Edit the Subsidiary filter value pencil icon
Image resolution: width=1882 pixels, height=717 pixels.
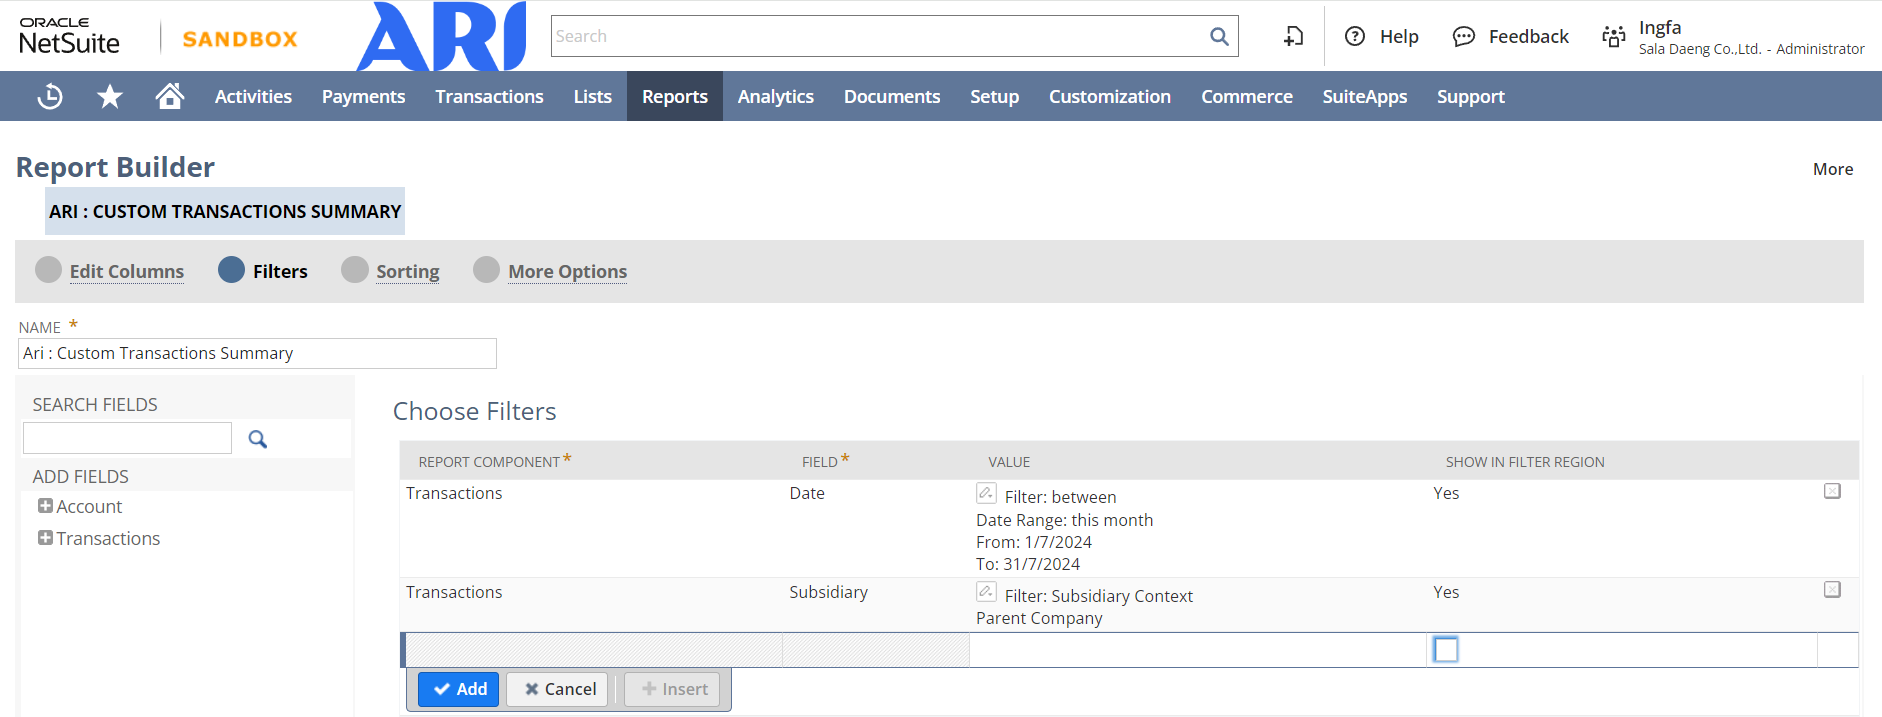pyautogui.click(x=986, y=592)
